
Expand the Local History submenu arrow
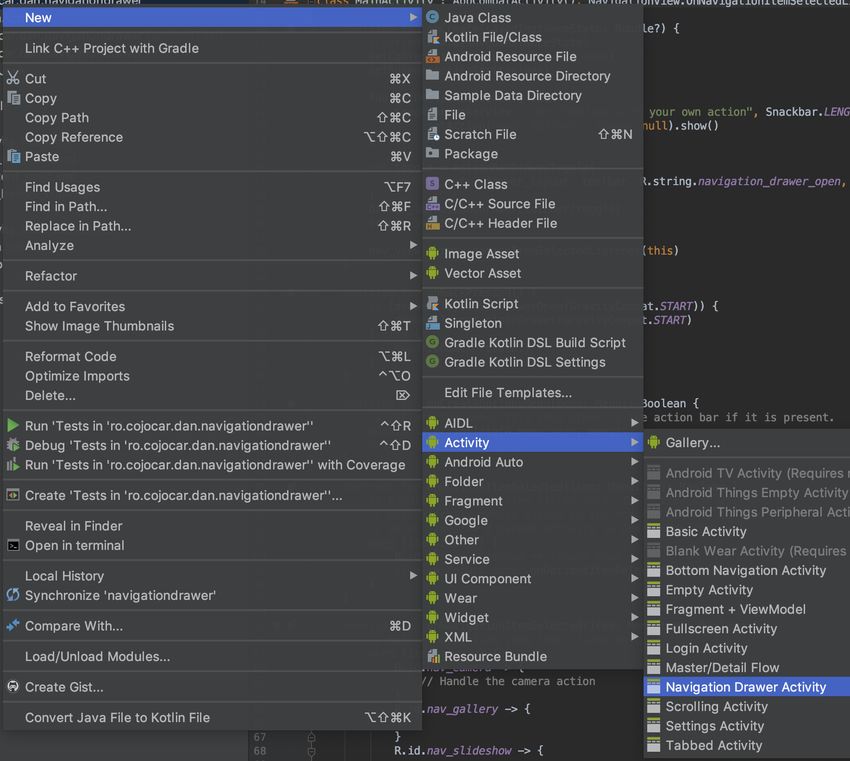click(414, 575)
